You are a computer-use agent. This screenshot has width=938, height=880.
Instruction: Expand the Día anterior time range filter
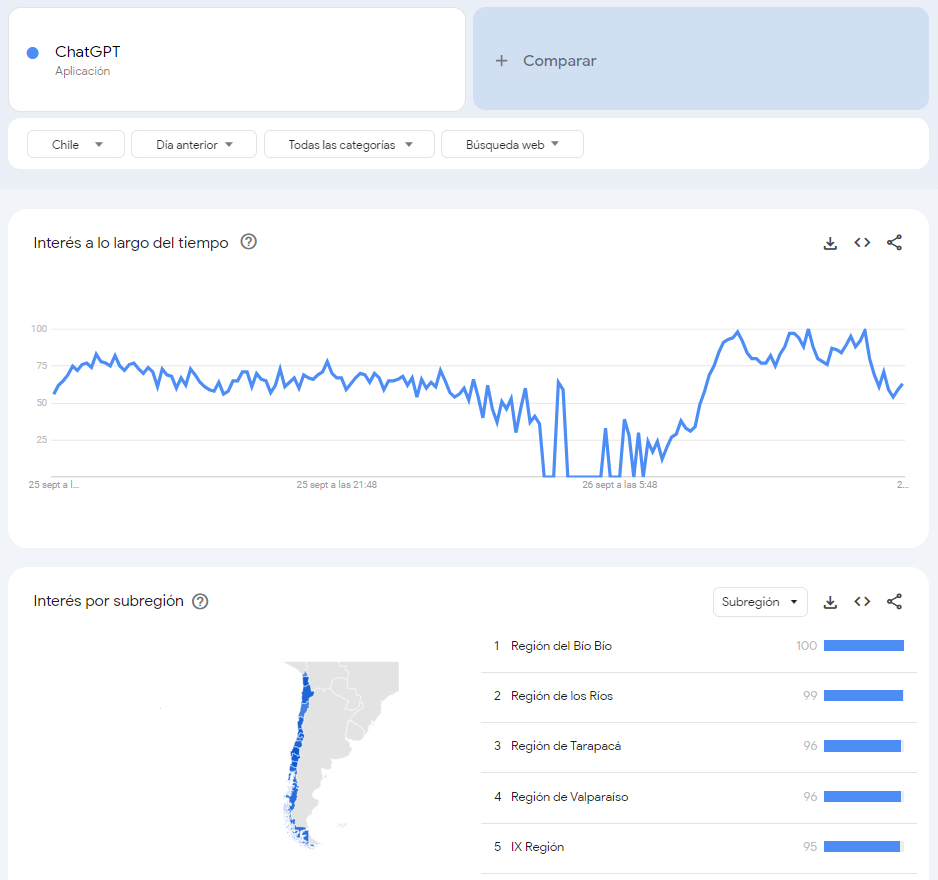[194, 145]
